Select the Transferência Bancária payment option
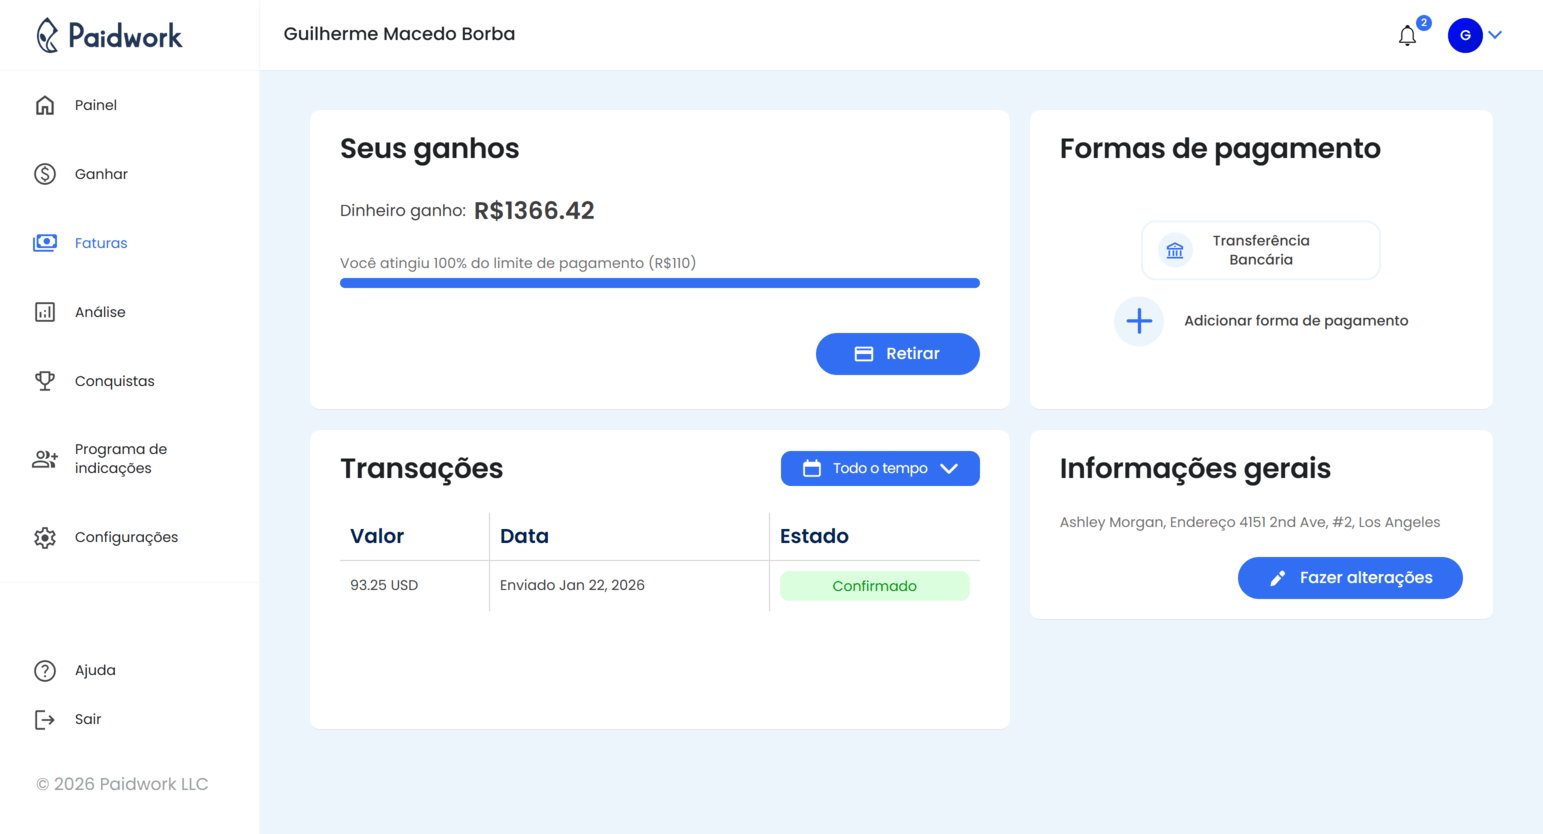The width and height of the screenshot is (1543, 834). [x=1260, y=250]
